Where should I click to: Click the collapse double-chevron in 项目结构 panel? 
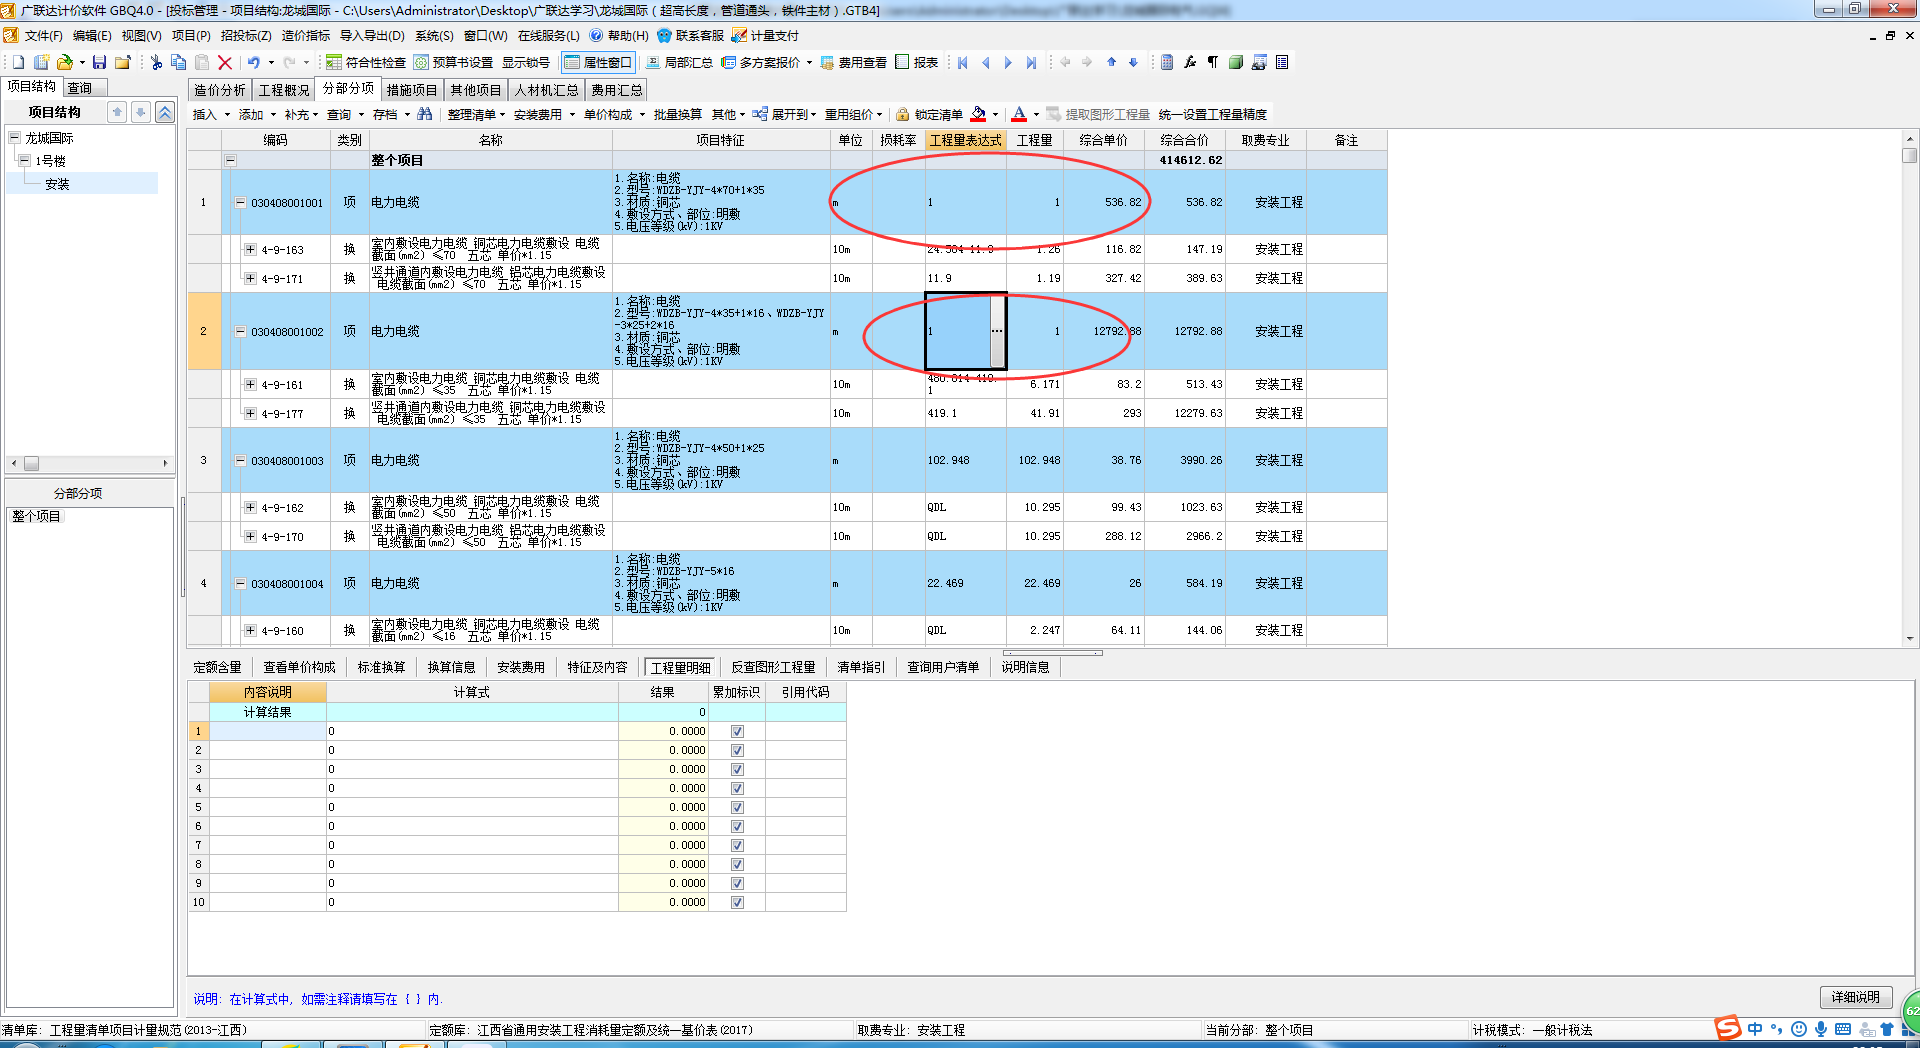pos(165,112)
